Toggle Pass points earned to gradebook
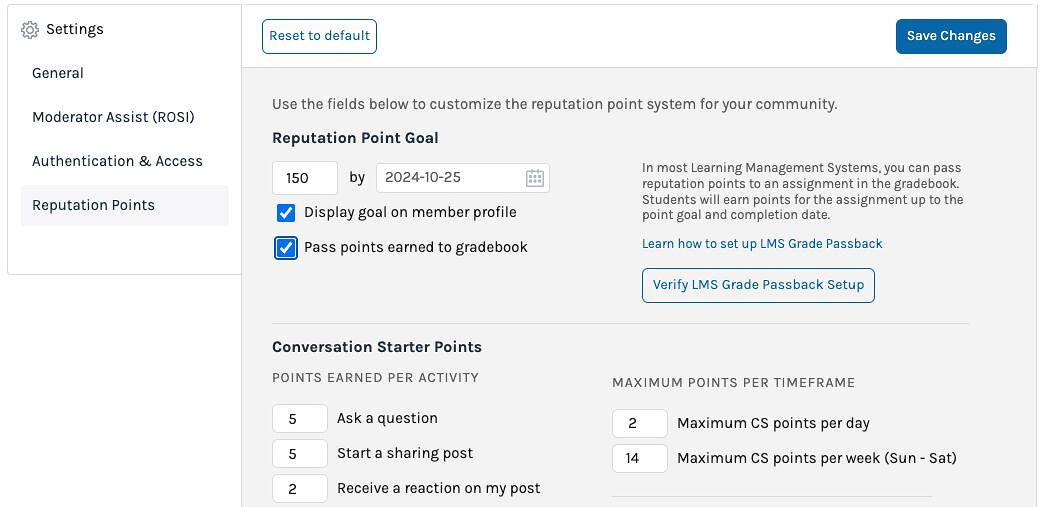 coord(286,248)
